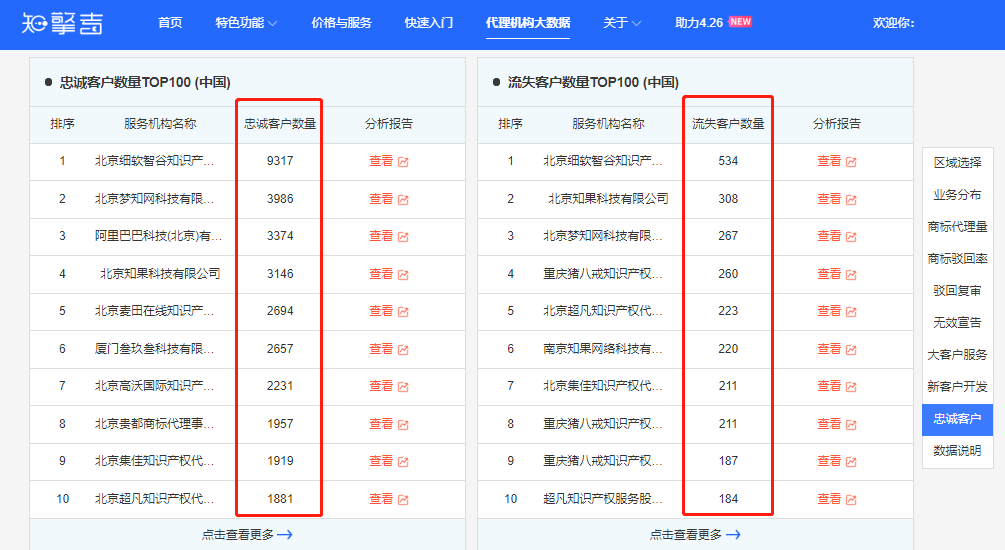Click 查看 link for 南京知果网络科技 row

829,349
